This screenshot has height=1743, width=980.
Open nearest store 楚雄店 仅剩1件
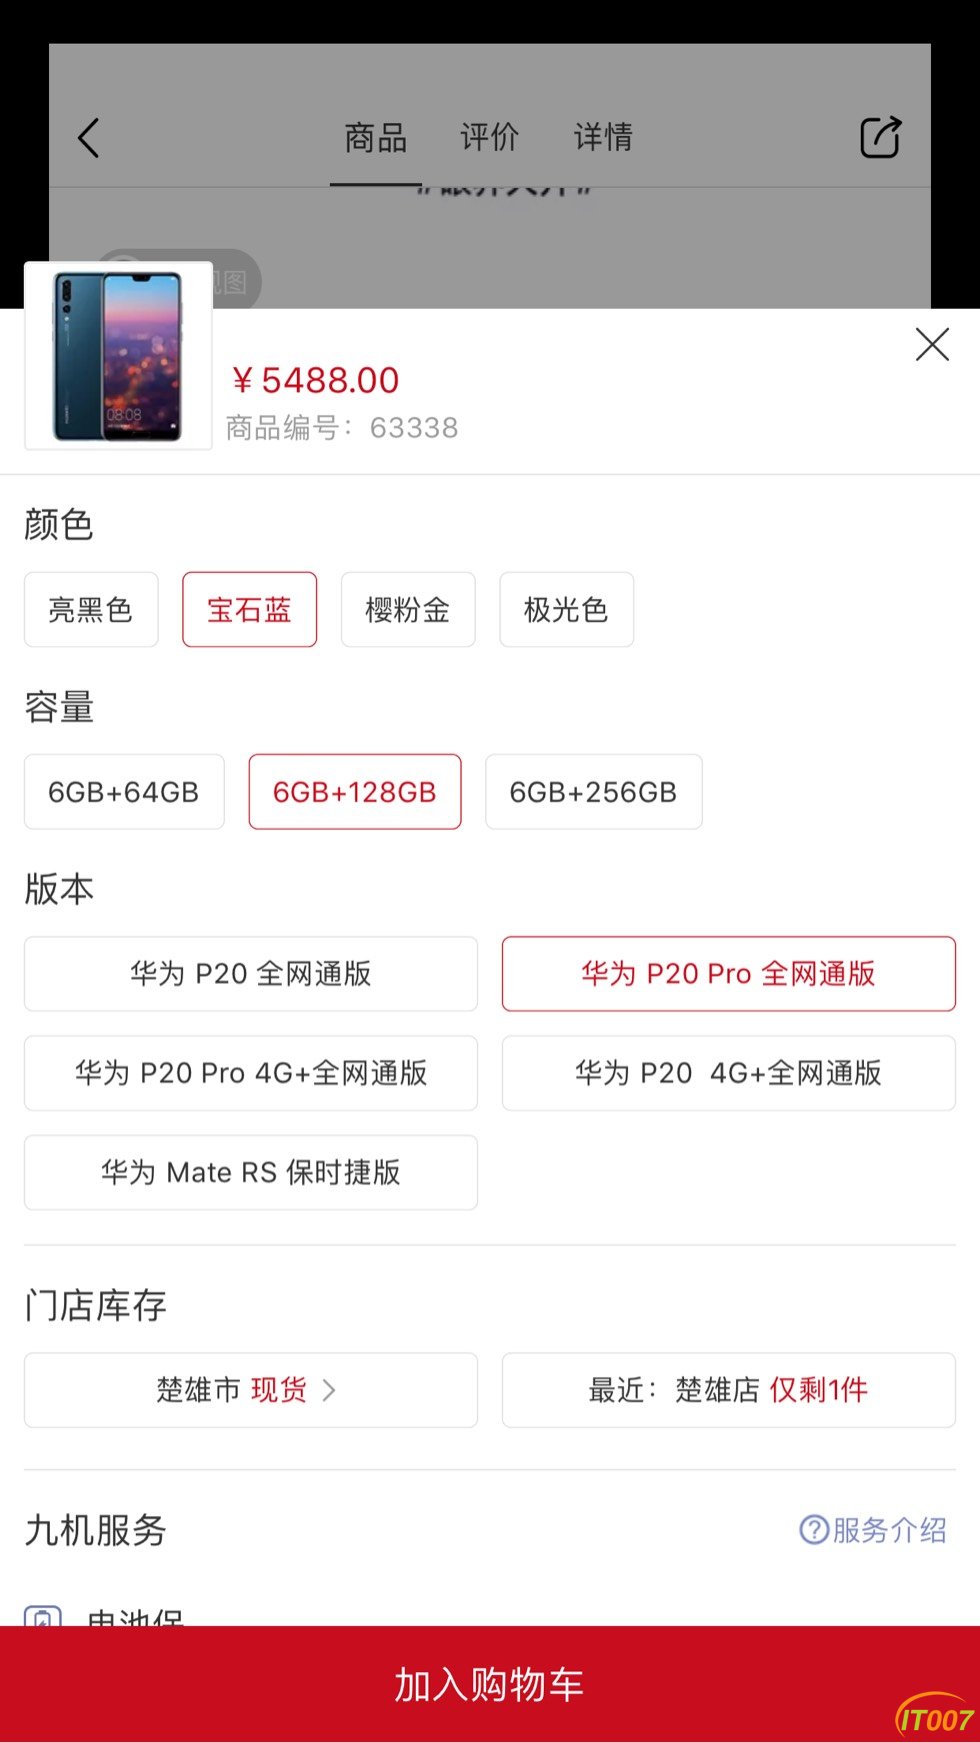pyautogui.click(x=729, y=1390)
